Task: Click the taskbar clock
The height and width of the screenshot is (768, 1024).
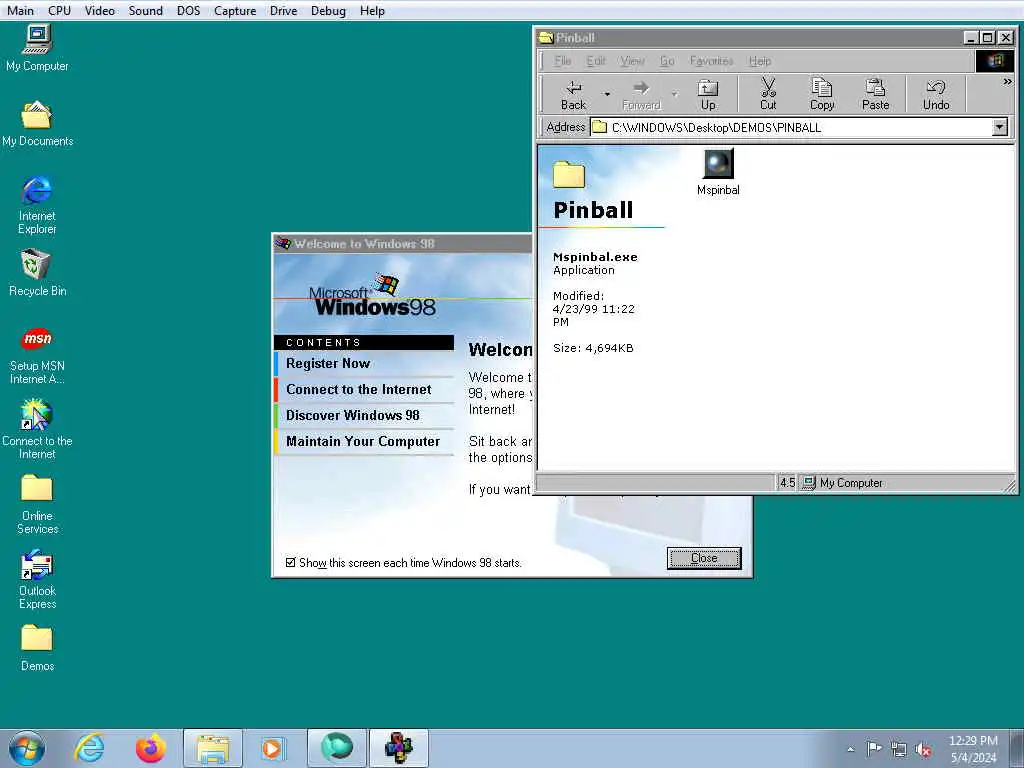Action: [x=973, y=749]
